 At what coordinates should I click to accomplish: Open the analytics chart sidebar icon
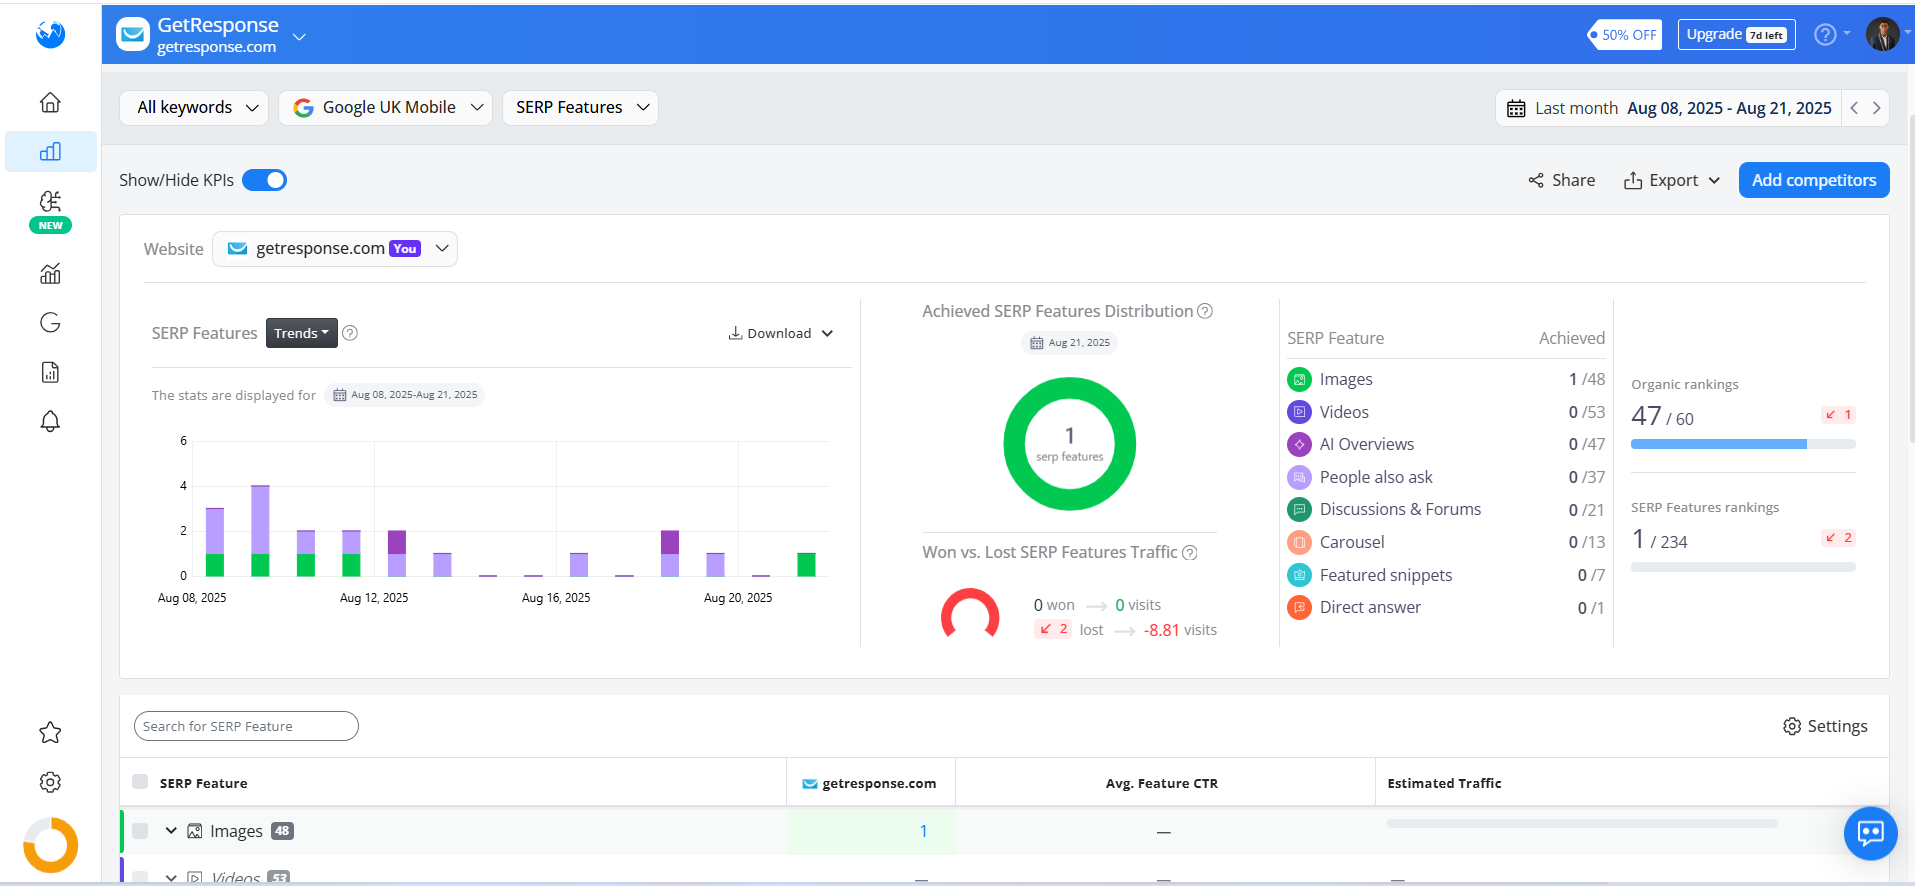coord(50,273)
